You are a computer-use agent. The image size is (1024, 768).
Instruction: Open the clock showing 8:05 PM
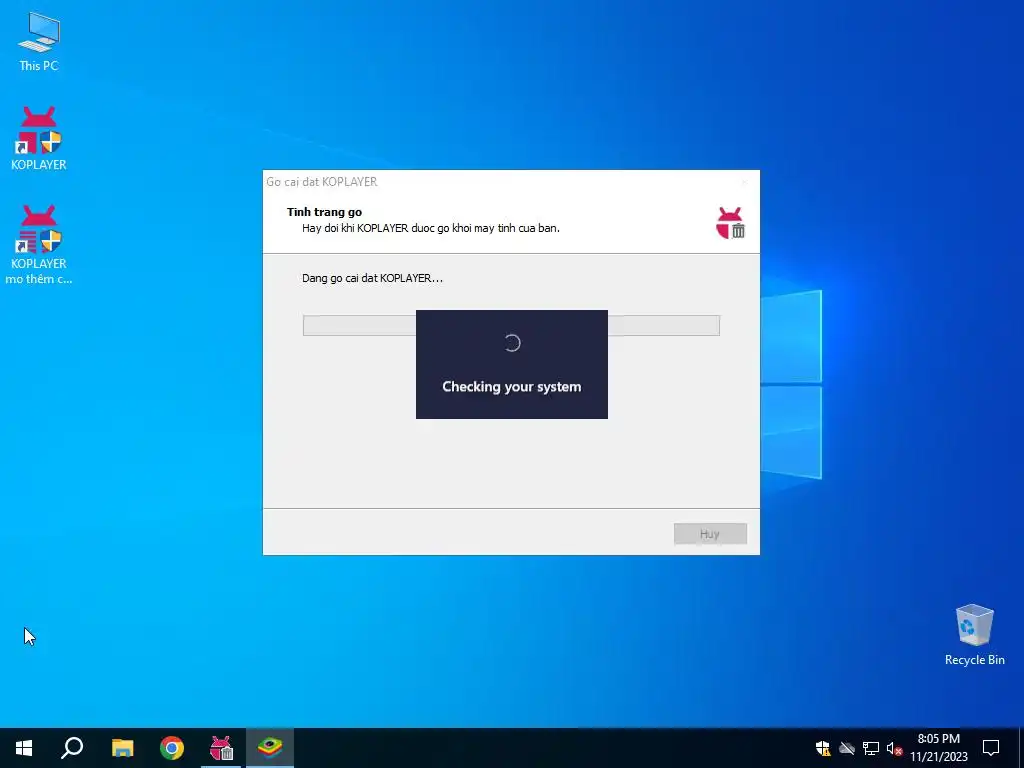coord(938,748)
